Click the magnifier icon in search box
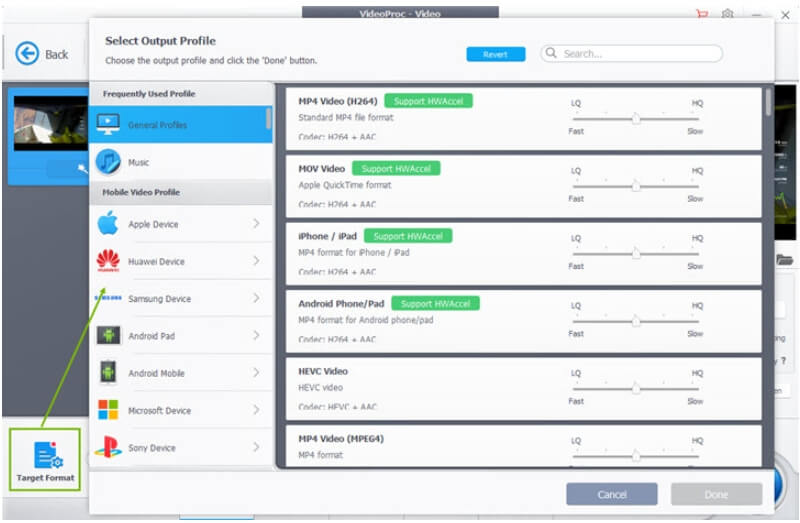This screenshot has height=523, width=800. point(551,53)
